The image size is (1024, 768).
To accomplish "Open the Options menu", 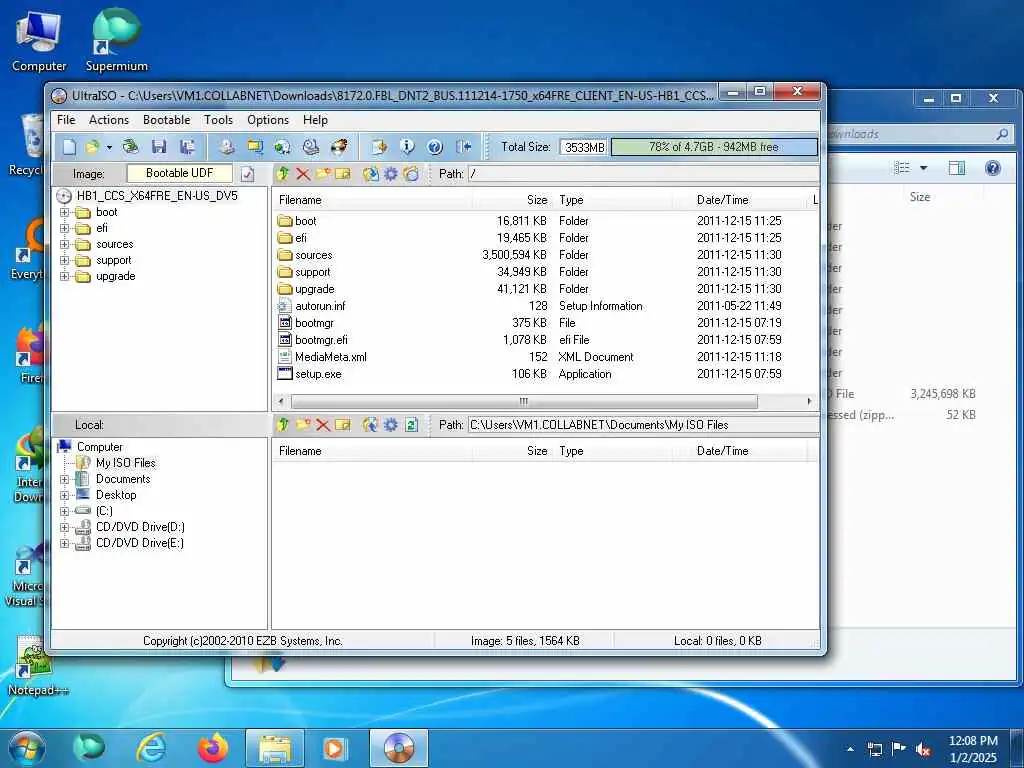I will coord(268,120).
